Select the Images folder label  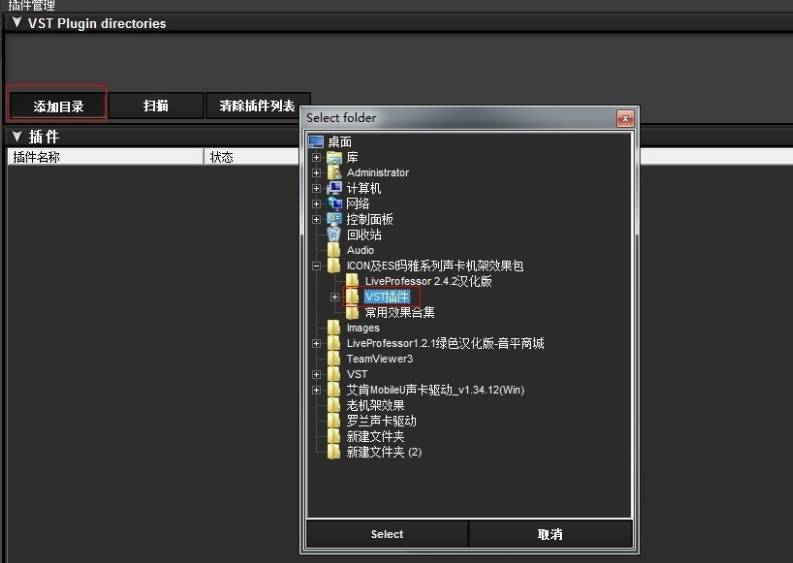(x=363, y=328)
